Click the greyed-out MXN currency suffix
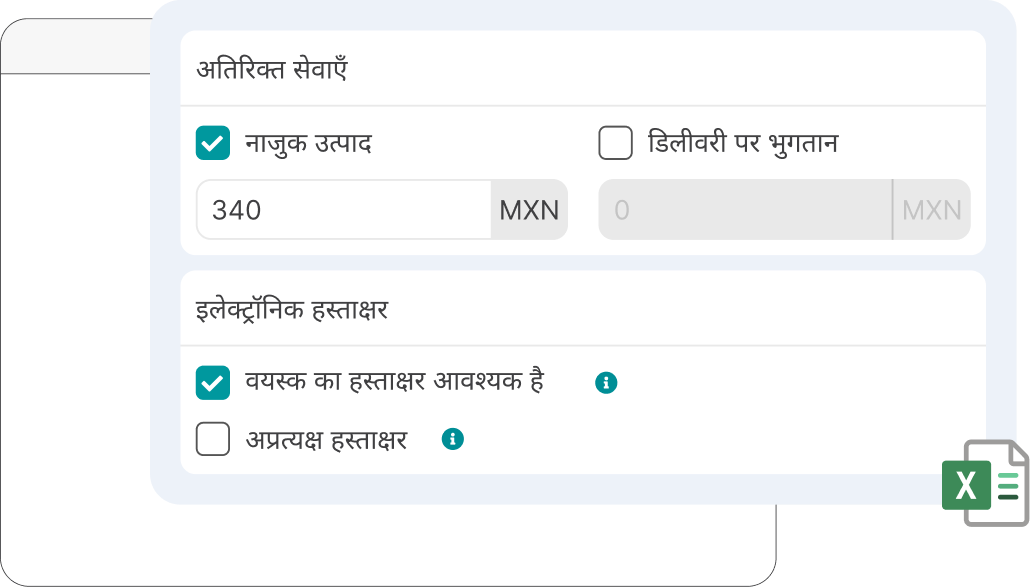Image resolution: width=1030 pixels, height=587 pixels. [931, 210]
